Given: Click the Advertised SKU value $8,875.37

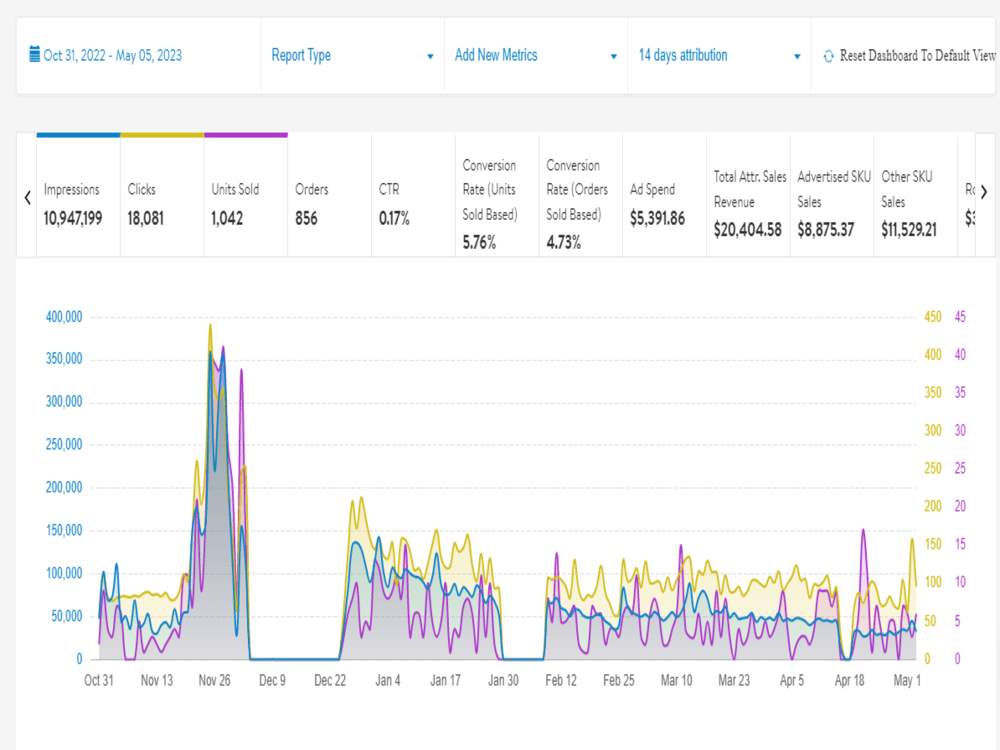Looking at the screenshot, I should click(825, 230).
